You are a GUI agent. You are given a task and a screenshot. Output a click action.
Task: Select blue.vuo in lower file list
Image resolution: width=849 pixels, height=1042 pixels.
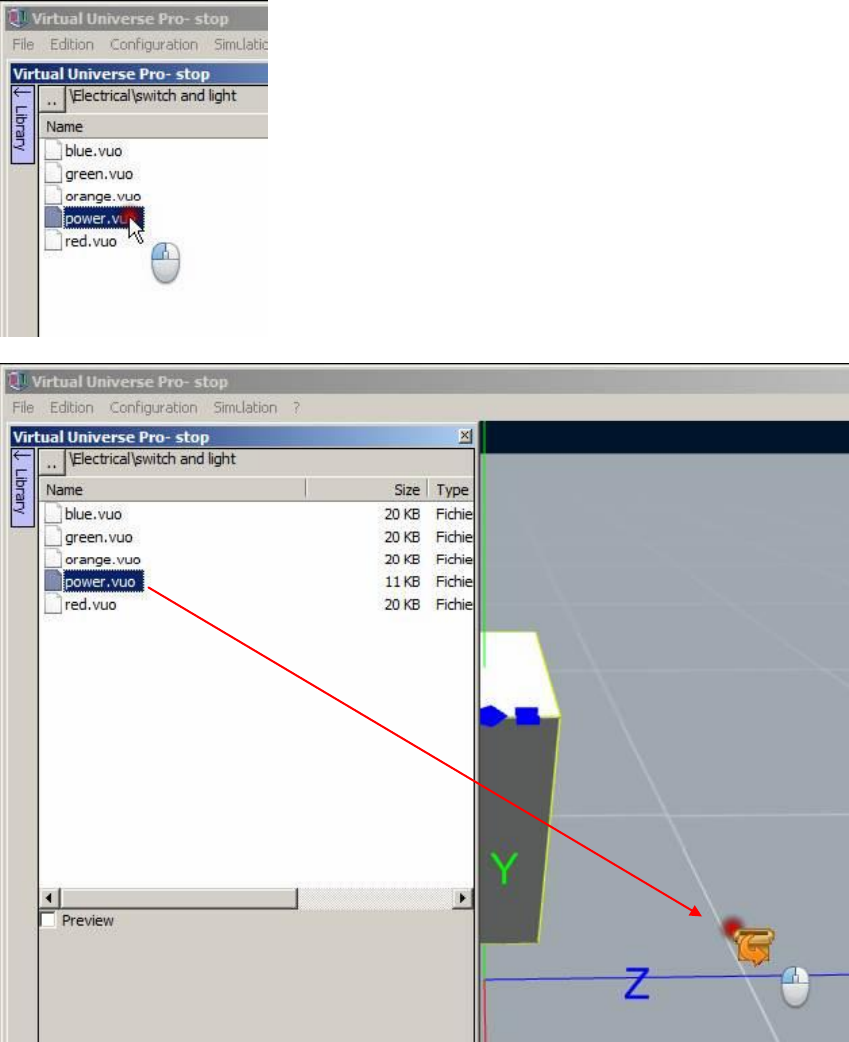pos(93,514)
